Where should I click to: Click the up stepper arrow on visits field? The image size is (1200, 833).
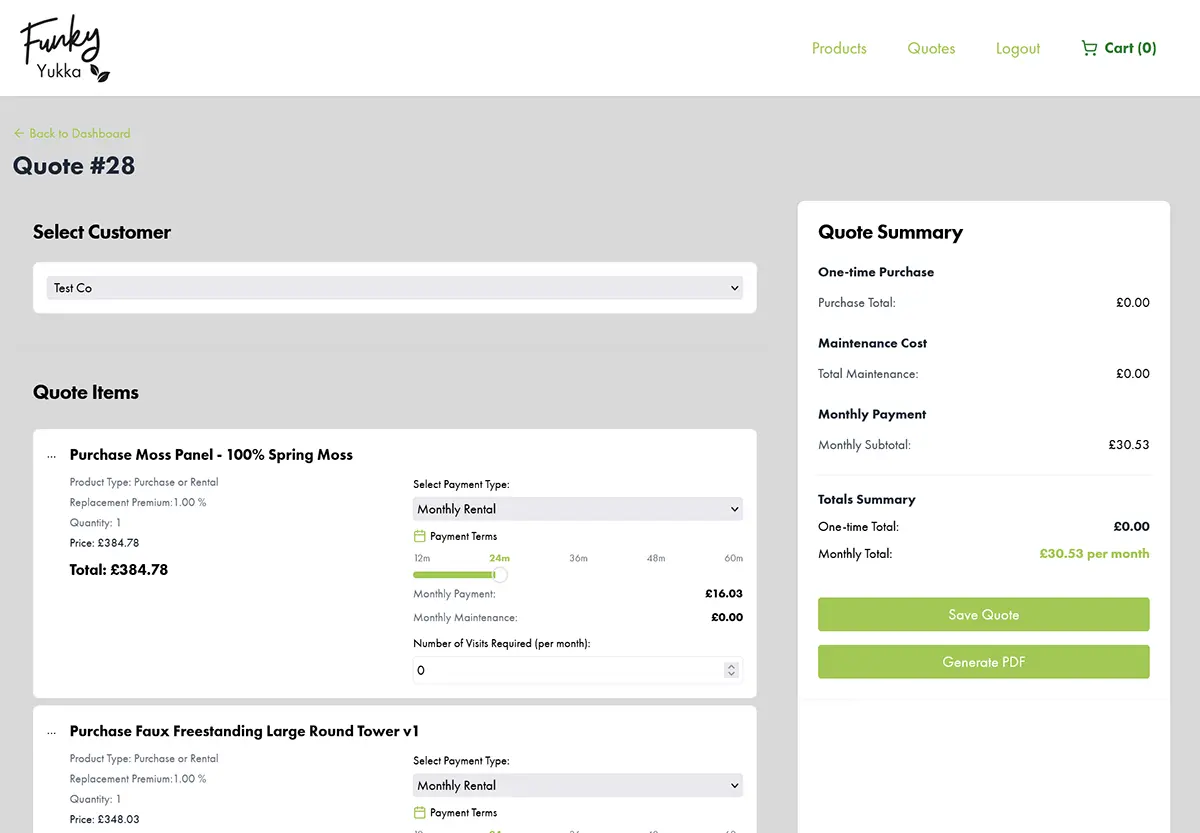point(732,665)
